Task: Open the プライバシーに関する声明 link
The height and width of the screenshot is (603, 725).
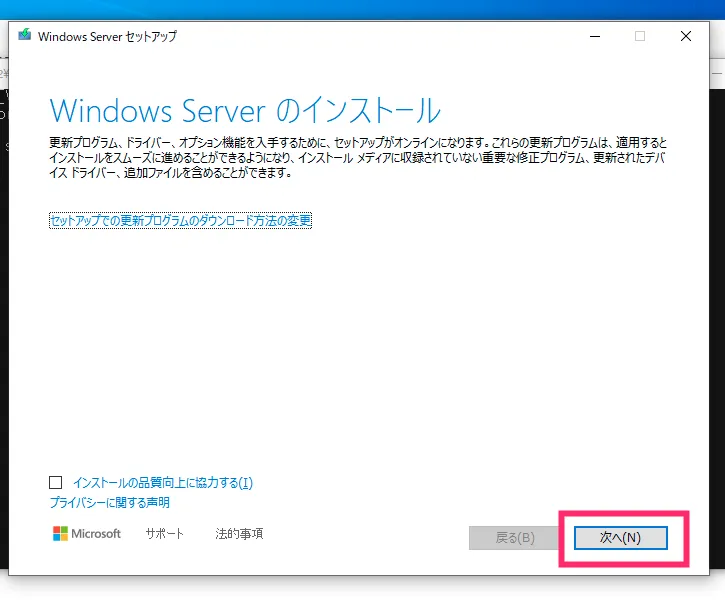Action: coord(110,503)
